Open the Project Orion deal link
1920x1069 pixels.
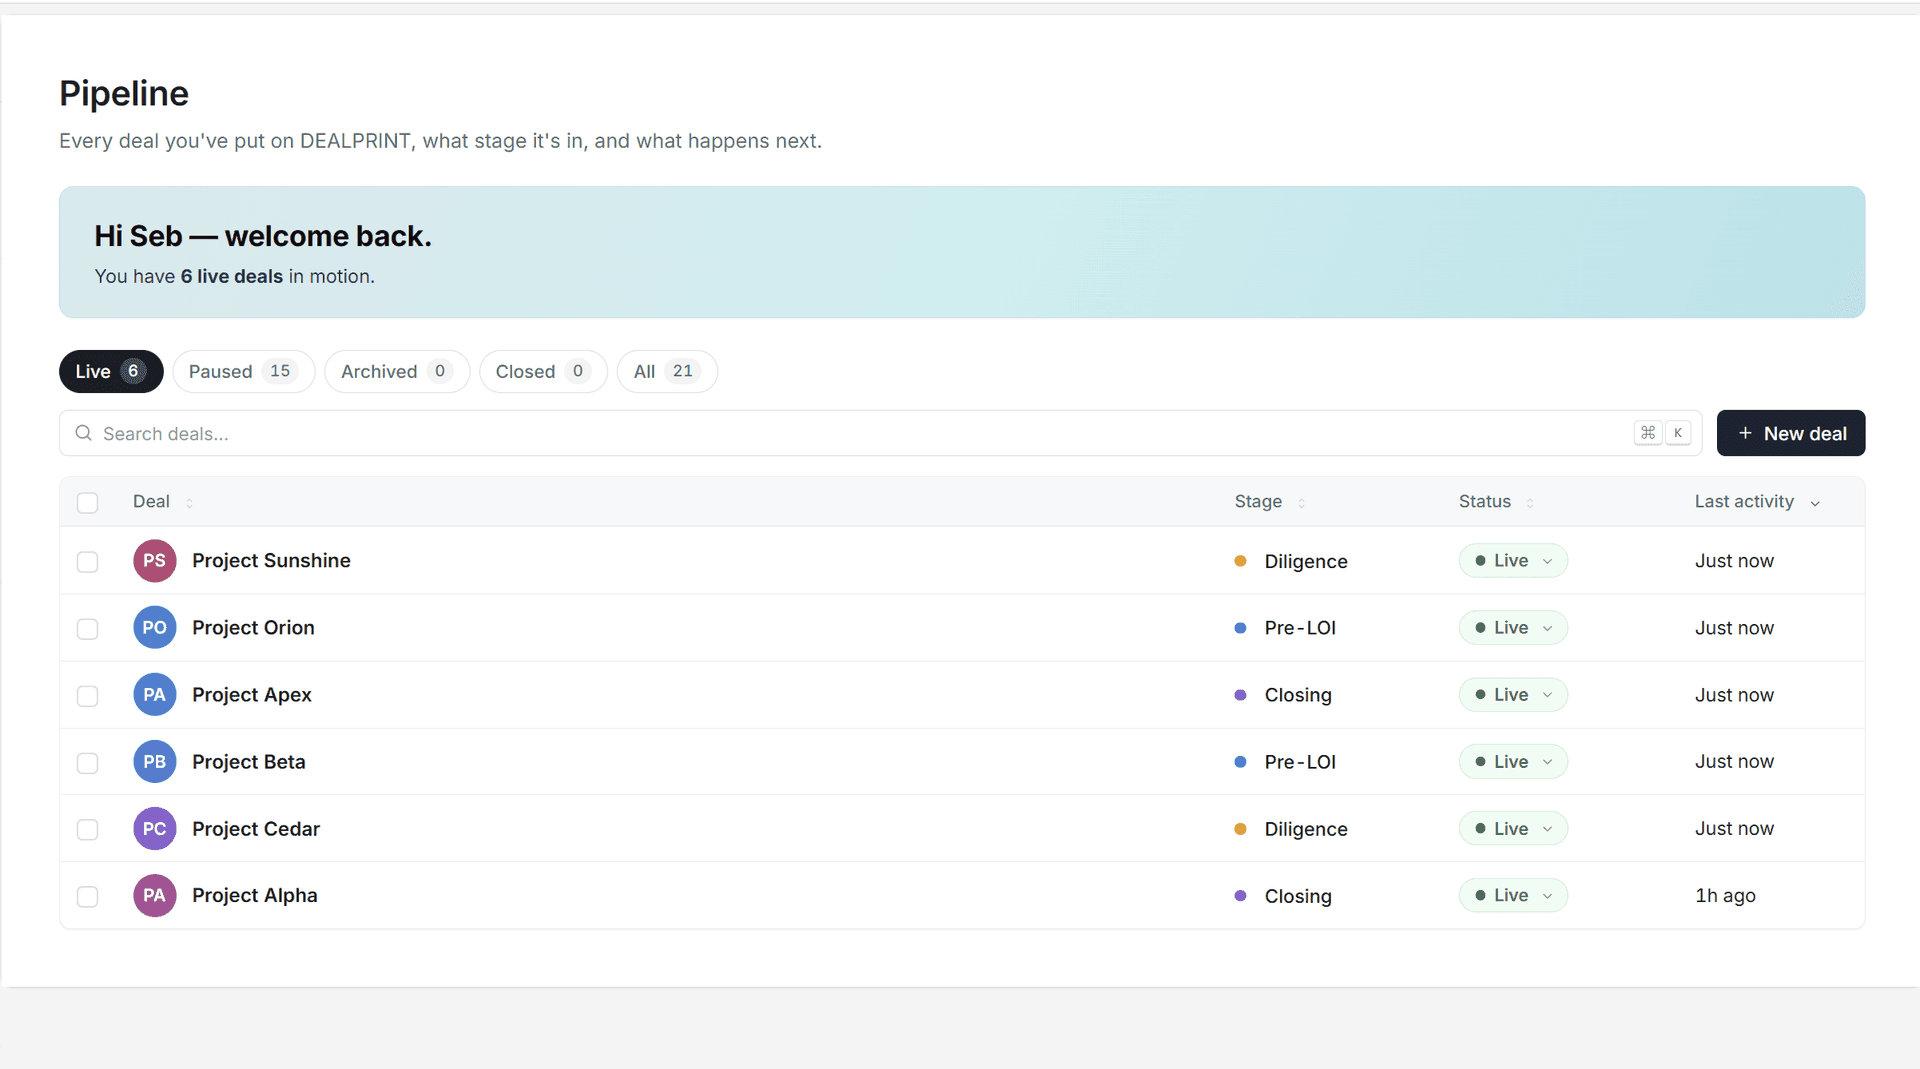click(253, 628)
